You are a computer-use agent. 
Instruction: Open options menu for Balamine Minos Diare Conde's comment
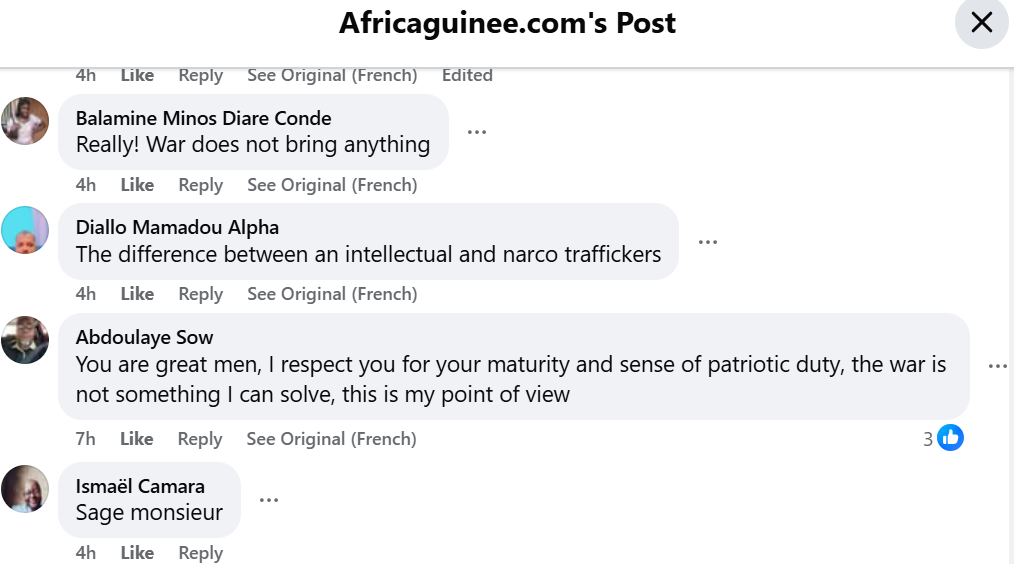477,132
